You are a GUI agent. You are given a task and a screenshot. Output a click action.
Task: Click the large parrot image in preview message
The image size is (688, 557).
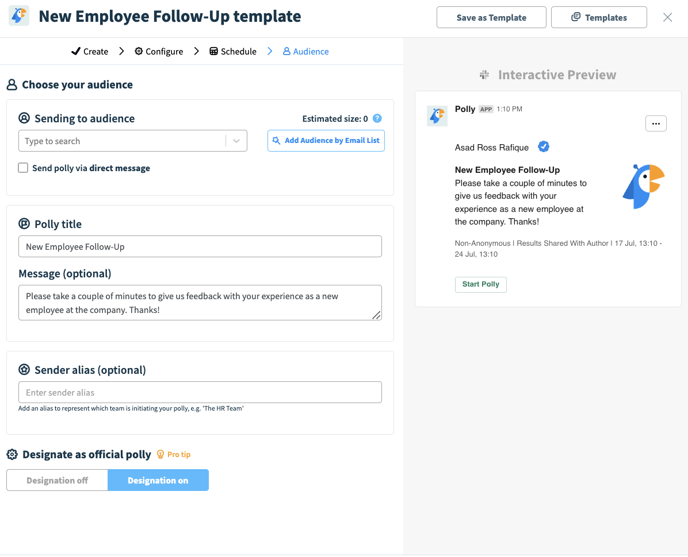click(644, 187)
